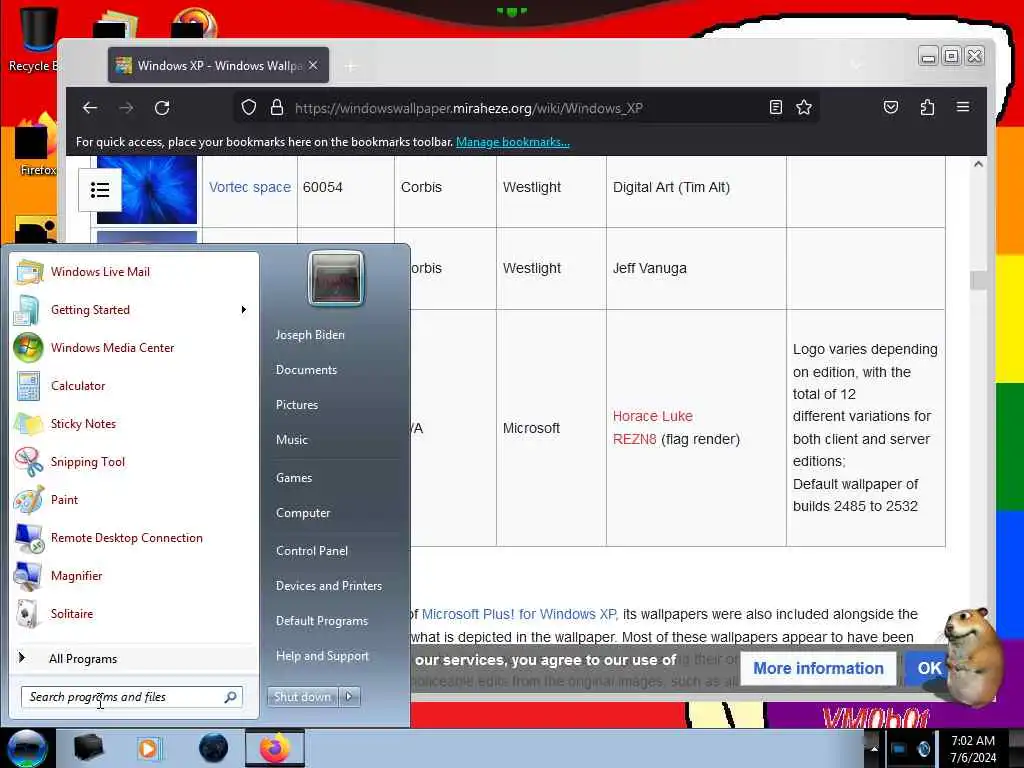This screenshot has height=768, width=1024.
Task: Open Pictures from Start menu
Action: click(x=296, y=405)
